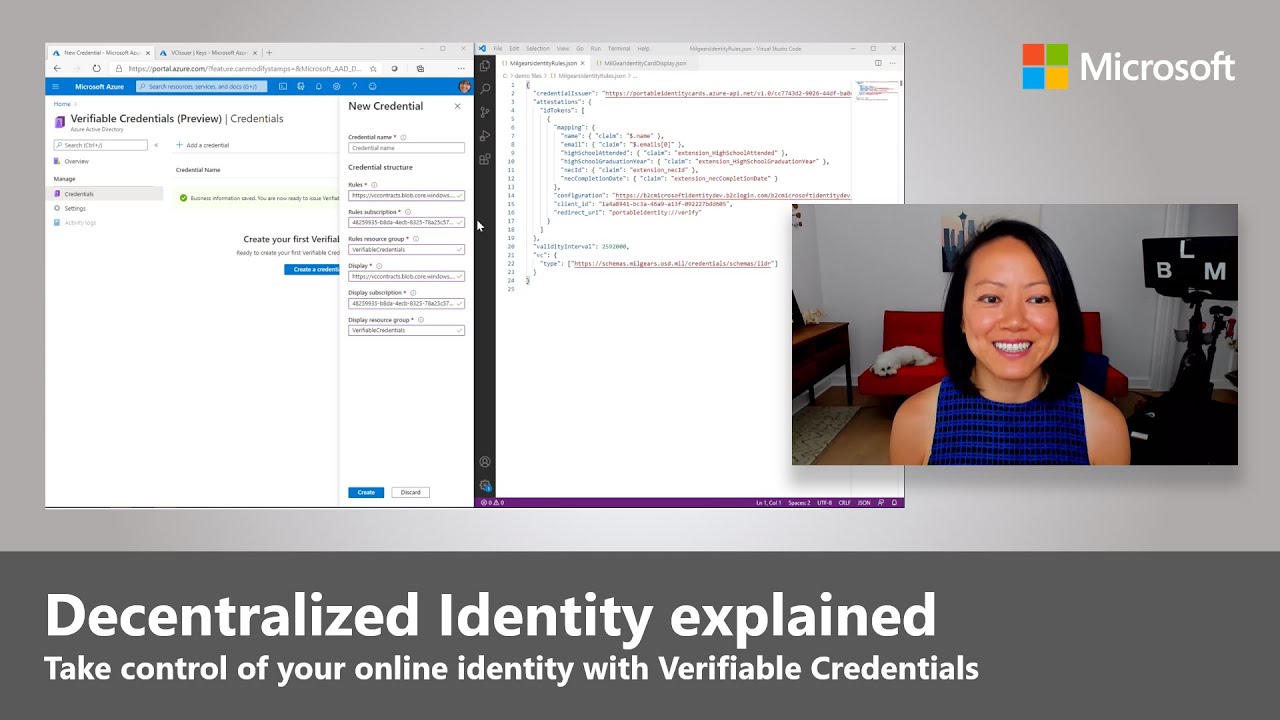
Task: Click browser favorites star in address bar
Action: (x=373, y=69)
